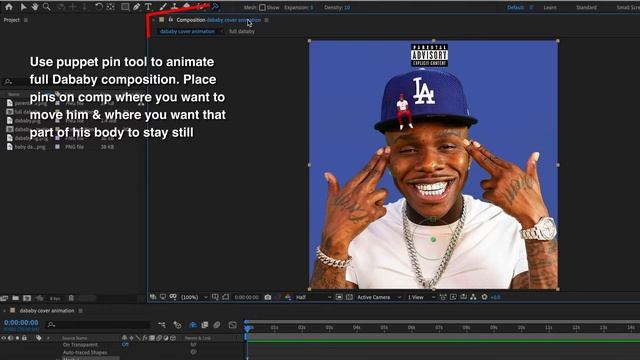The height and width of the screenshot is (360, 640).
Task: Click the timeline current time 0:00:00:00
Action: point(21,322)
